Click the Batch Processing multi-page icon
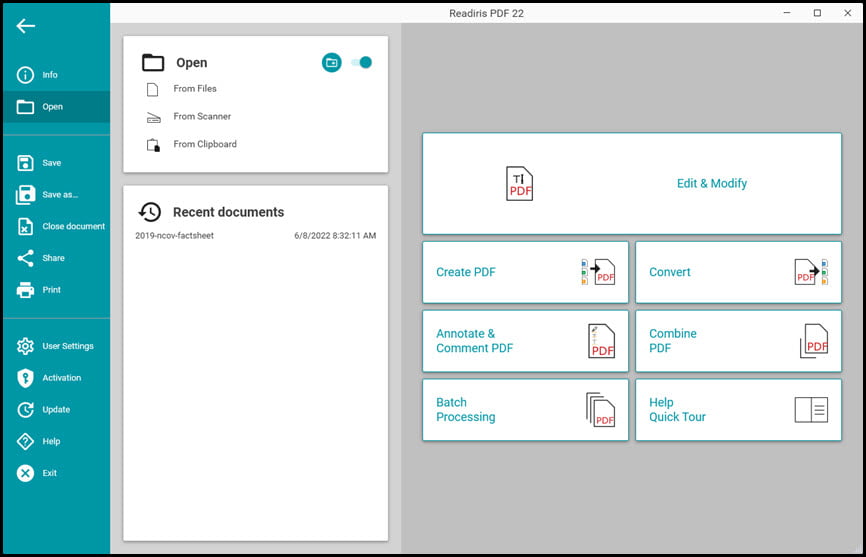This screenshot has height=557, width=866. (600, 410)
